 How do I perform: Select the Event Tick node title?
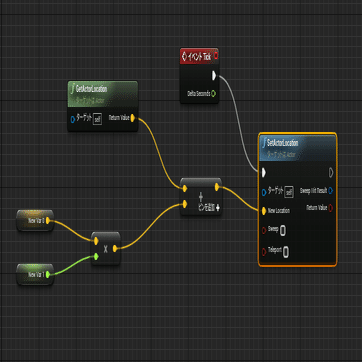(199, 57)
